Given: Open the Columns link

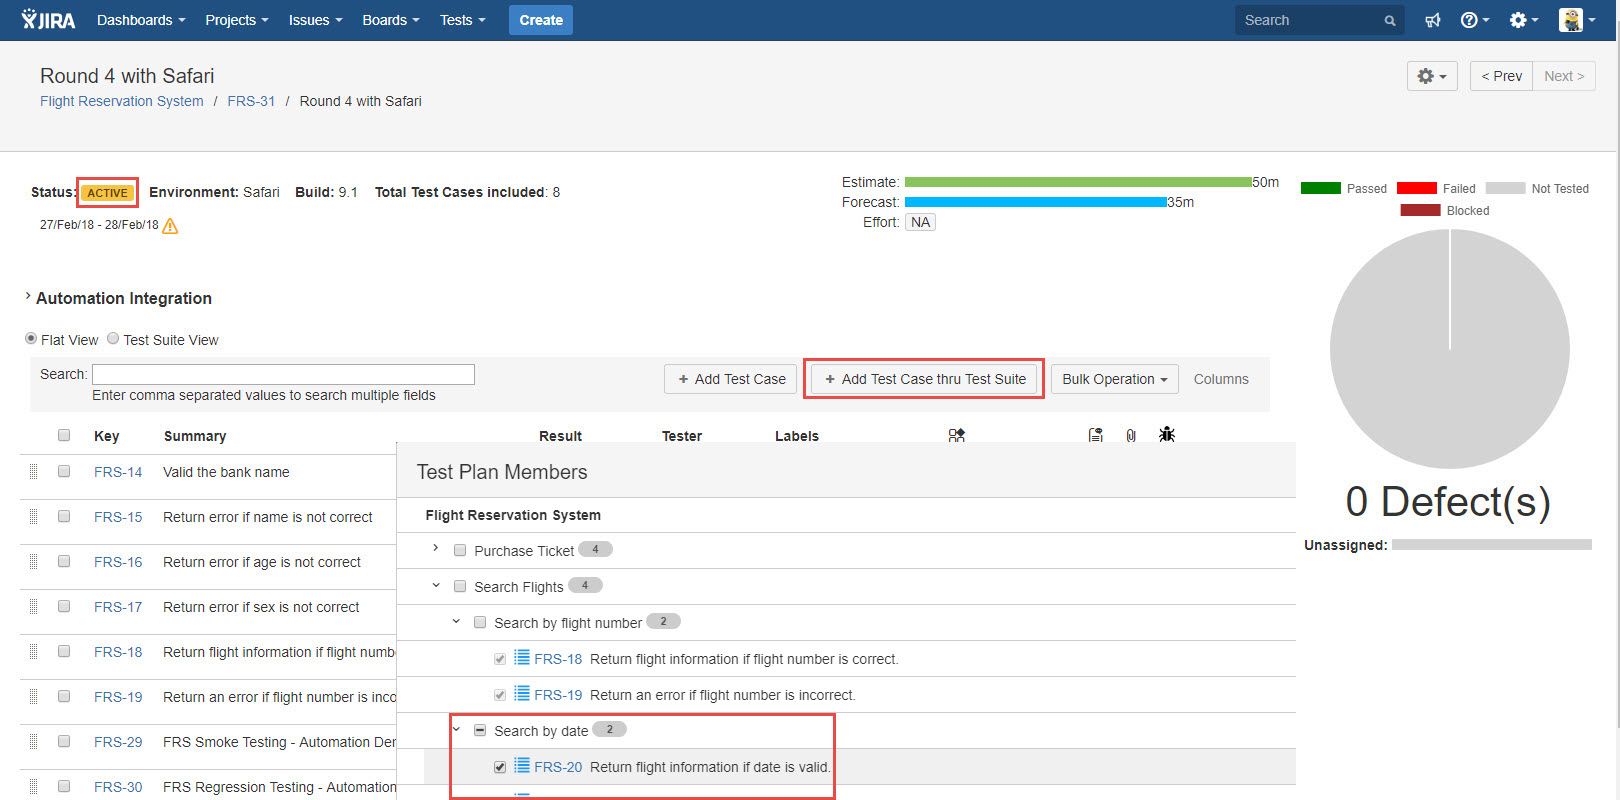Looking at the screenshot, I should pyautogui.click(x=1221, y=379).
